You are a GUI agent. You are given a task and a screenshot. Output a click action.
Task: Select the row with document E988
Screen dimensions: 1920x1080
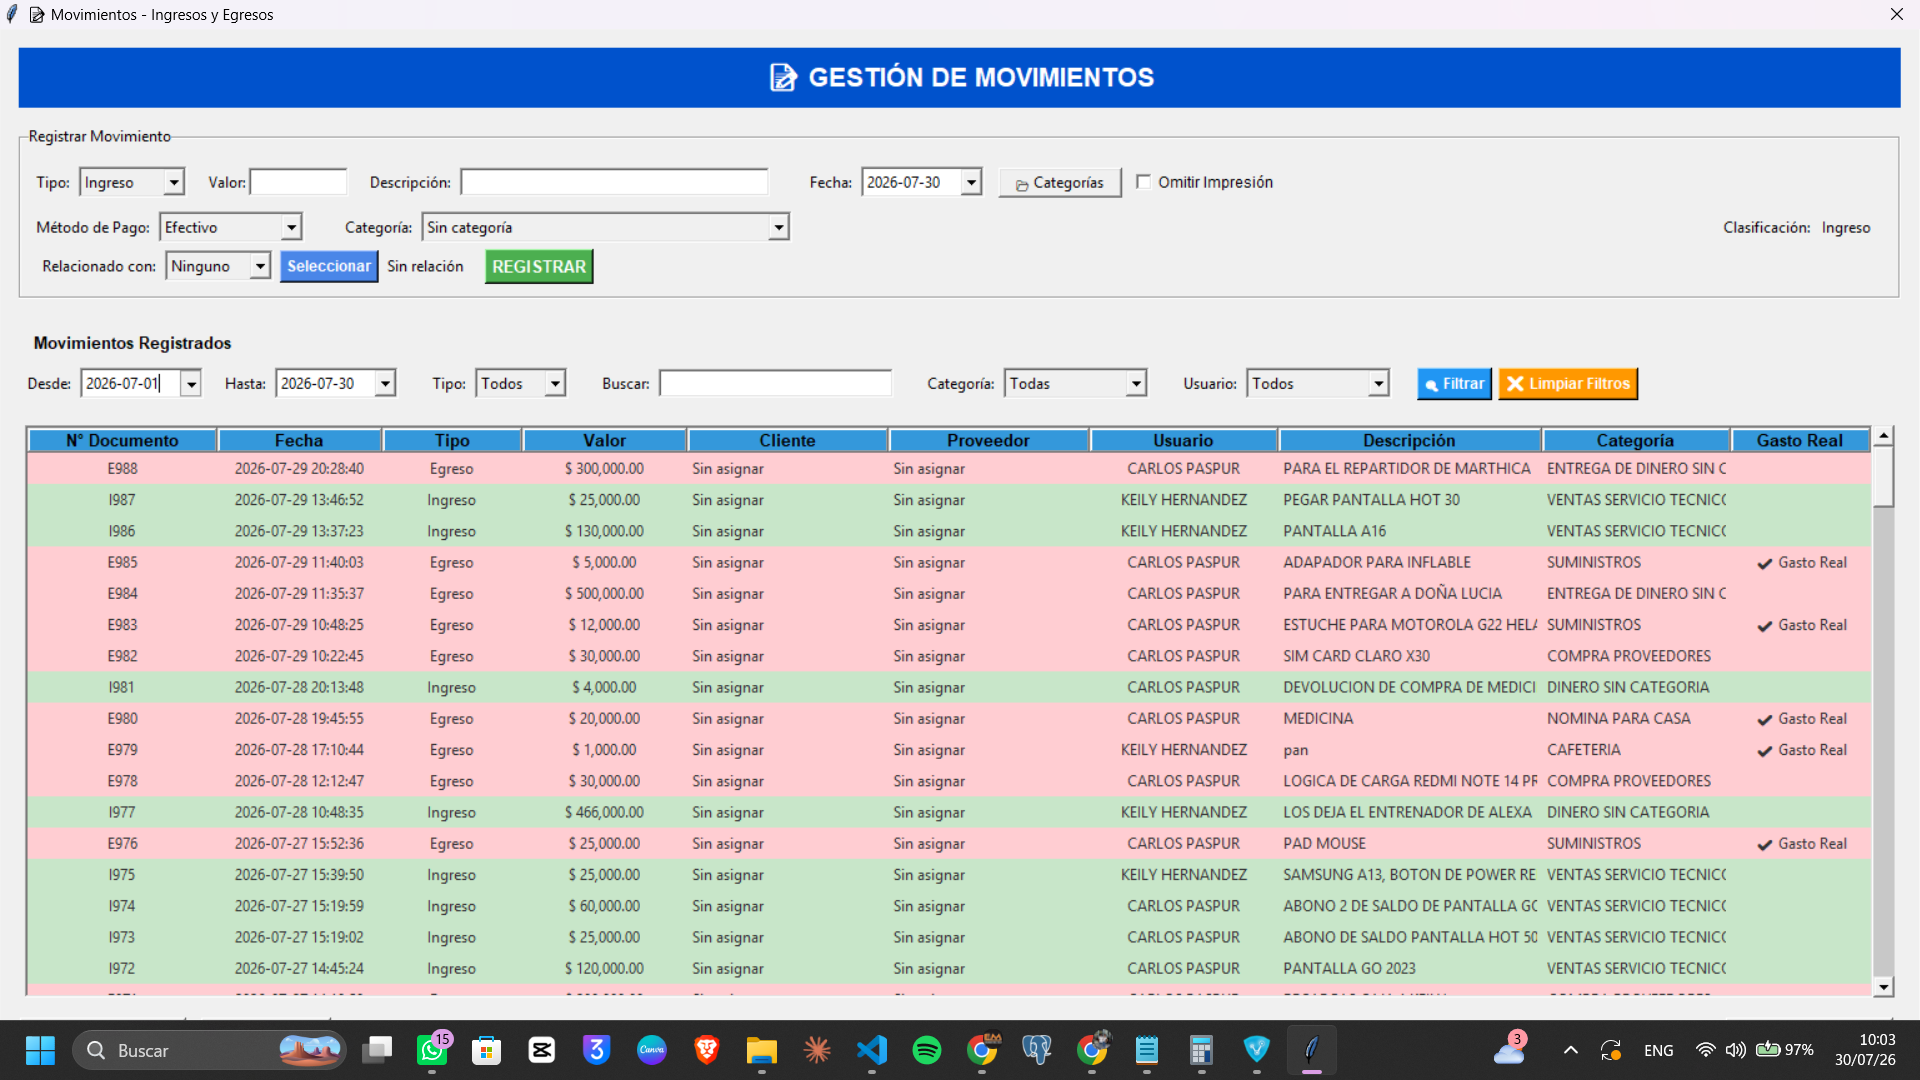tap(949, 469)
